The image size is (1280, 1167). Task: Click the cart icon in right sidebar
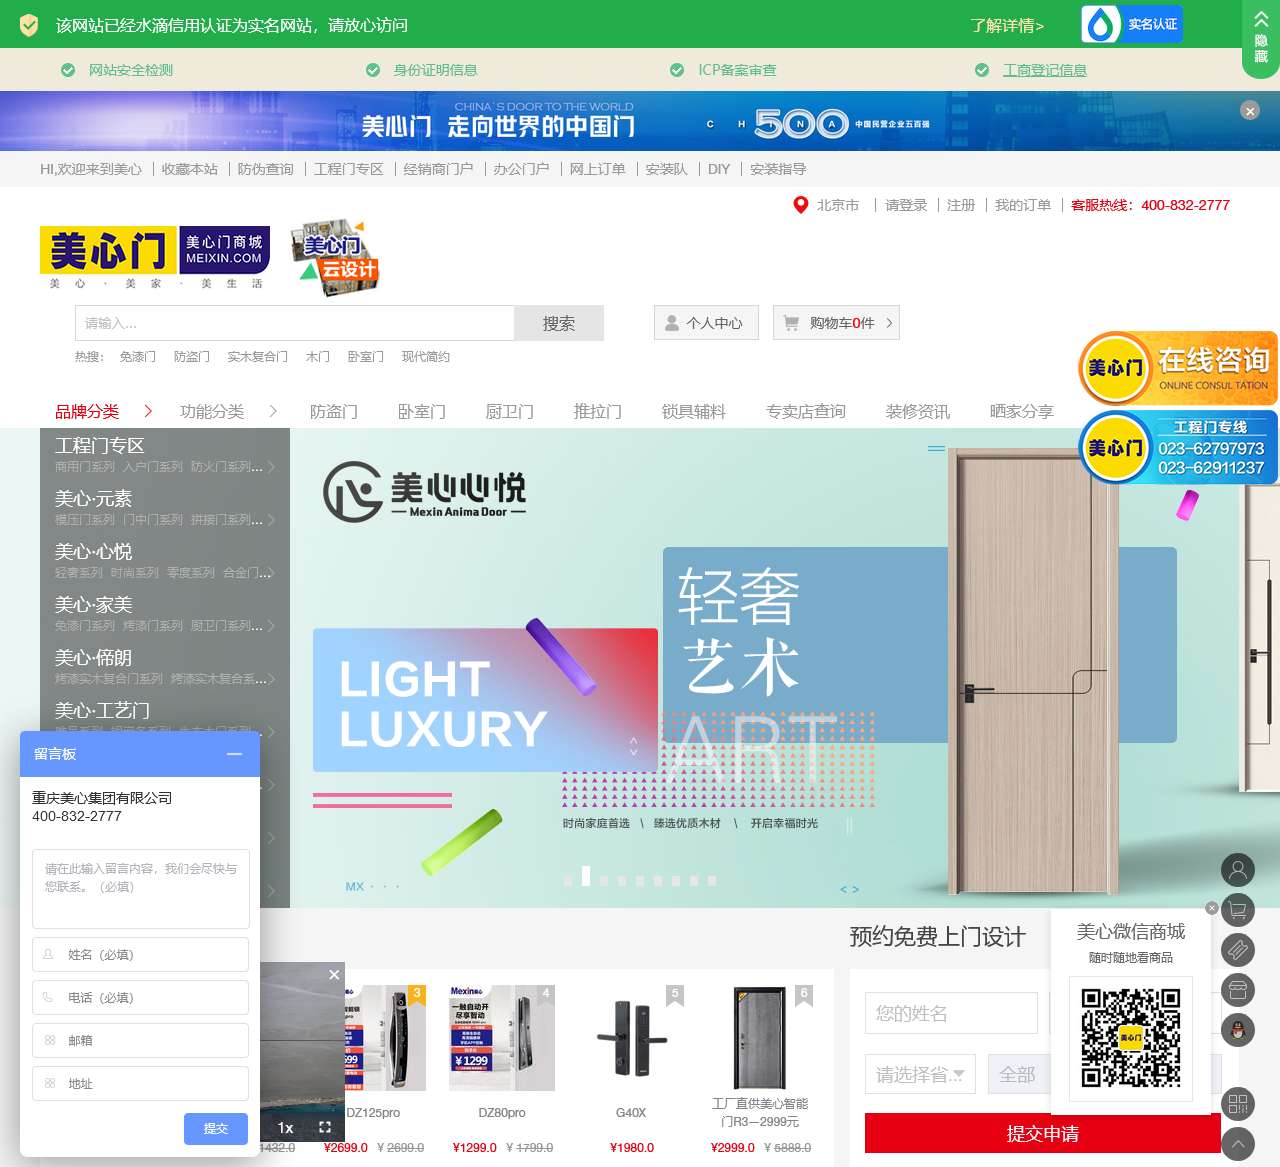(x=1238, y=910)
